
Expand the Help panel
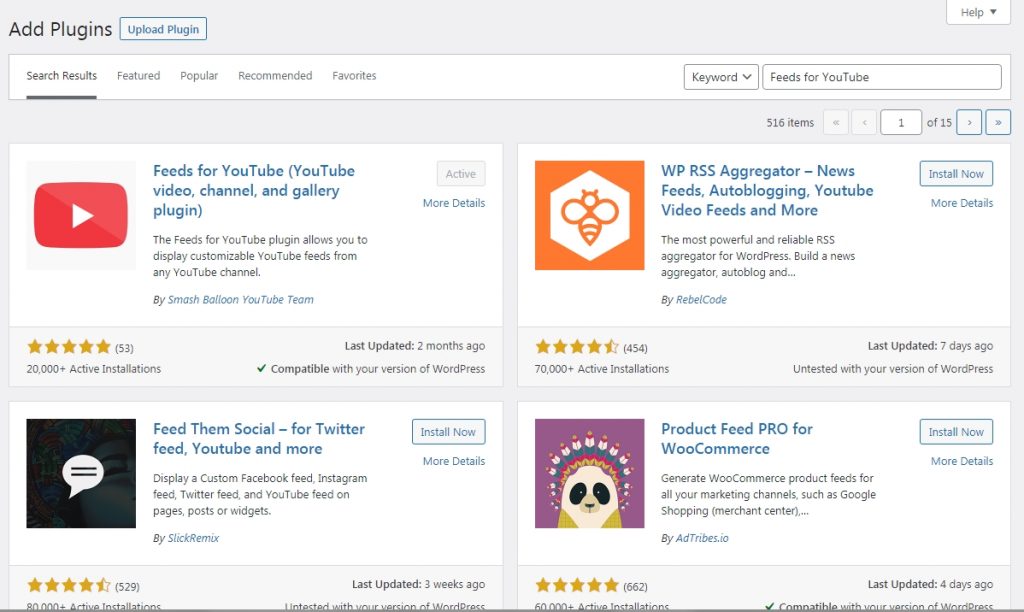tap(978, 12)
